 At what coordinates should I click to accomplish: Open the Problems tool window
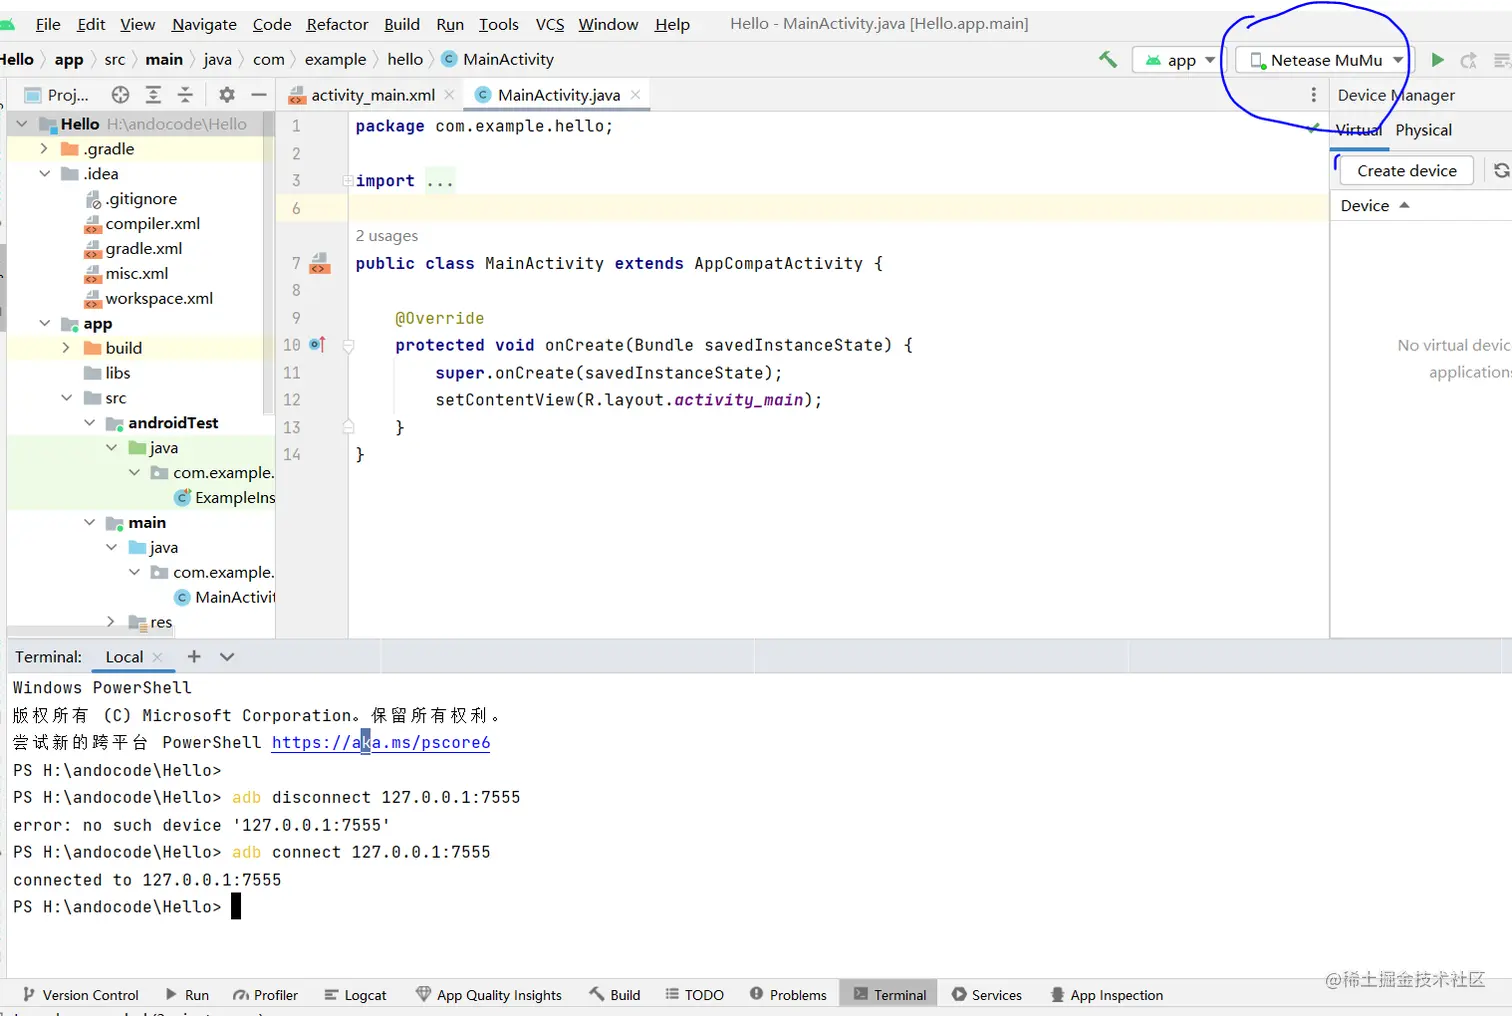click(788, 995)
